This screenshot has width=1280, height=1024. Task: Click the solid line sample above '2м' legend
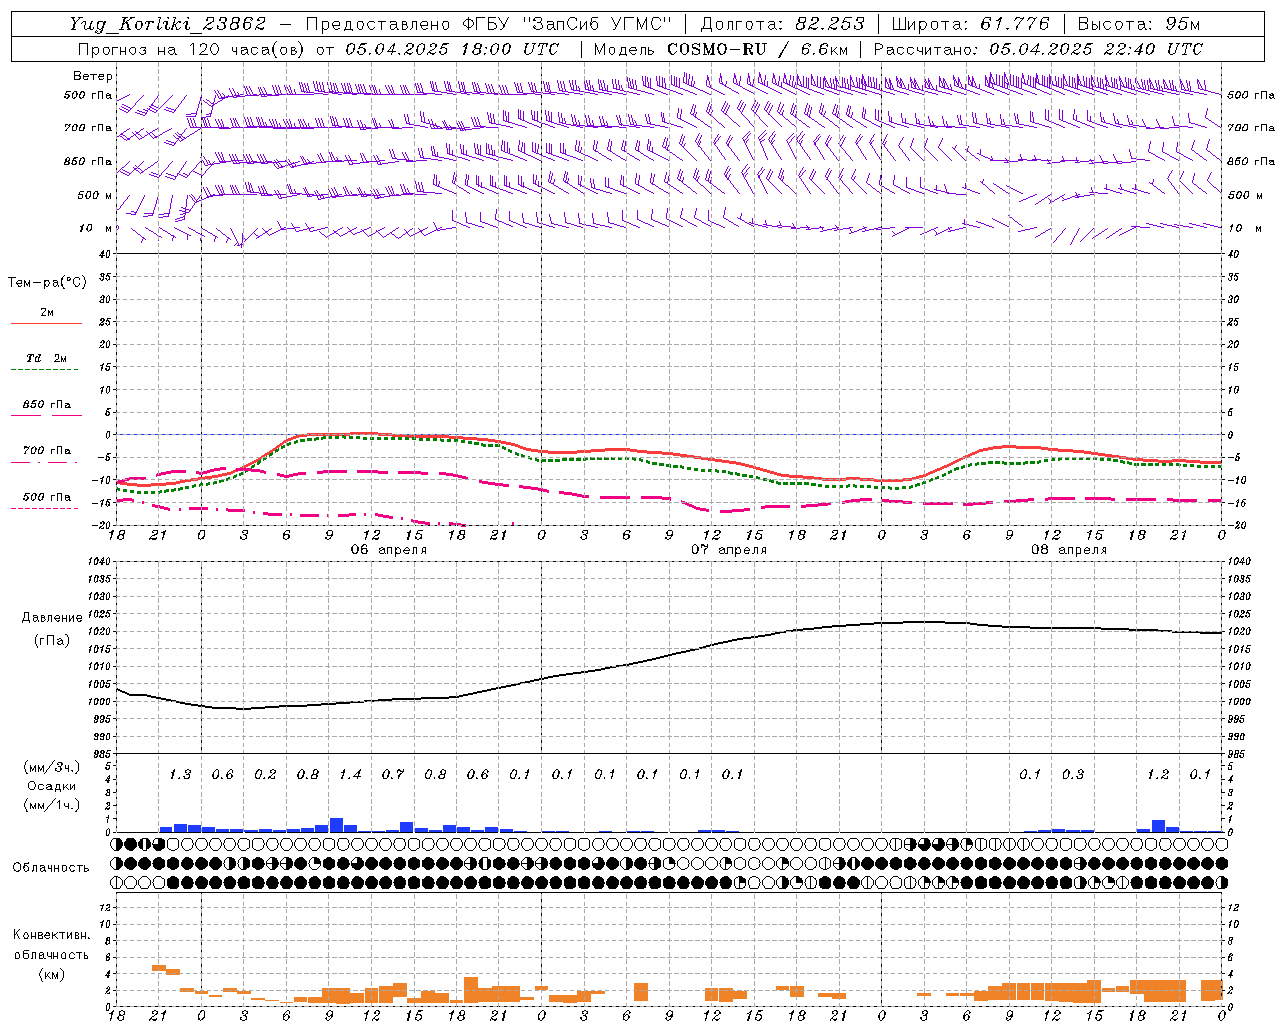pyautogui.click(x=46, y=324)
